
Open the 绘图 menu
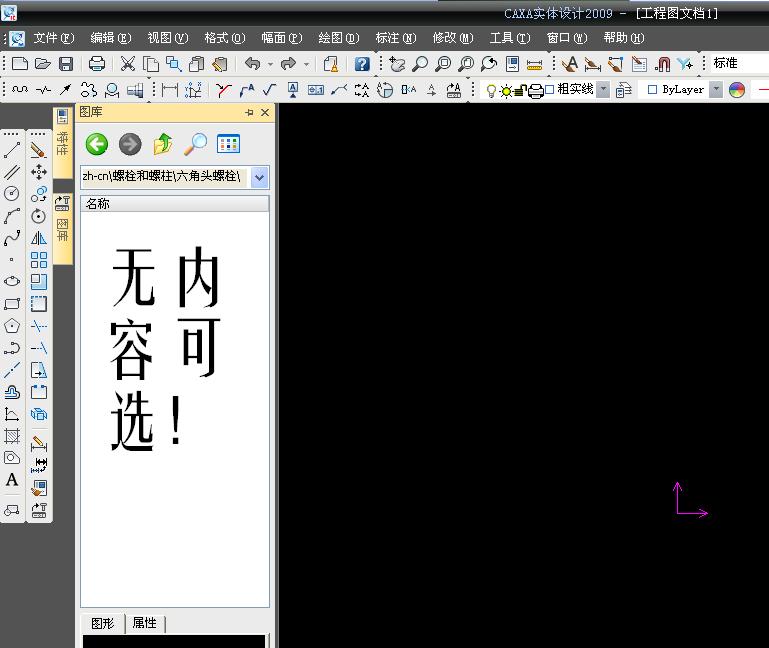pos(338,38)
